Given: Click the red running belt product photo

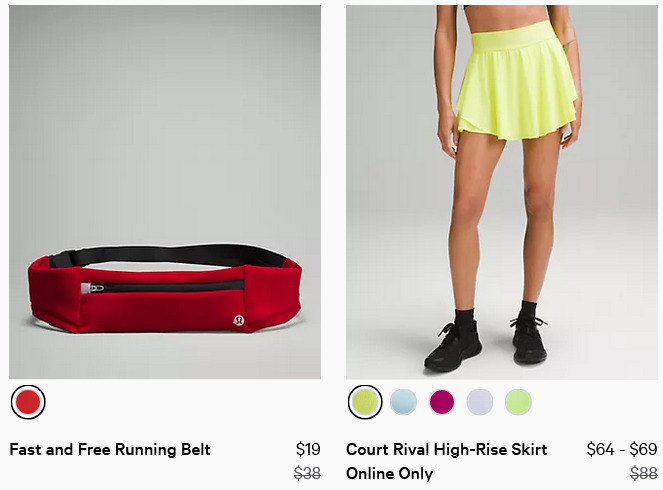Looking at the screenshot, I should [x=165, y=192].
